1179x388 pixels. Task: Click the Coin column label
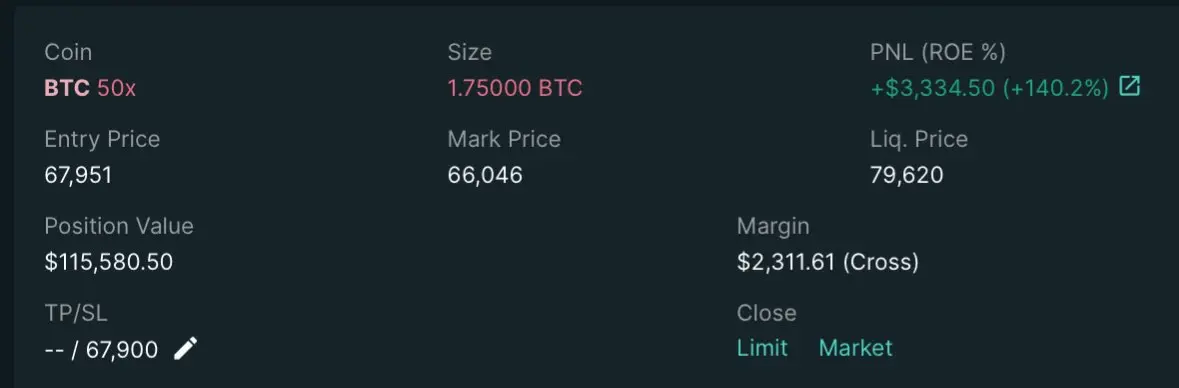click(x=68, y=52)
